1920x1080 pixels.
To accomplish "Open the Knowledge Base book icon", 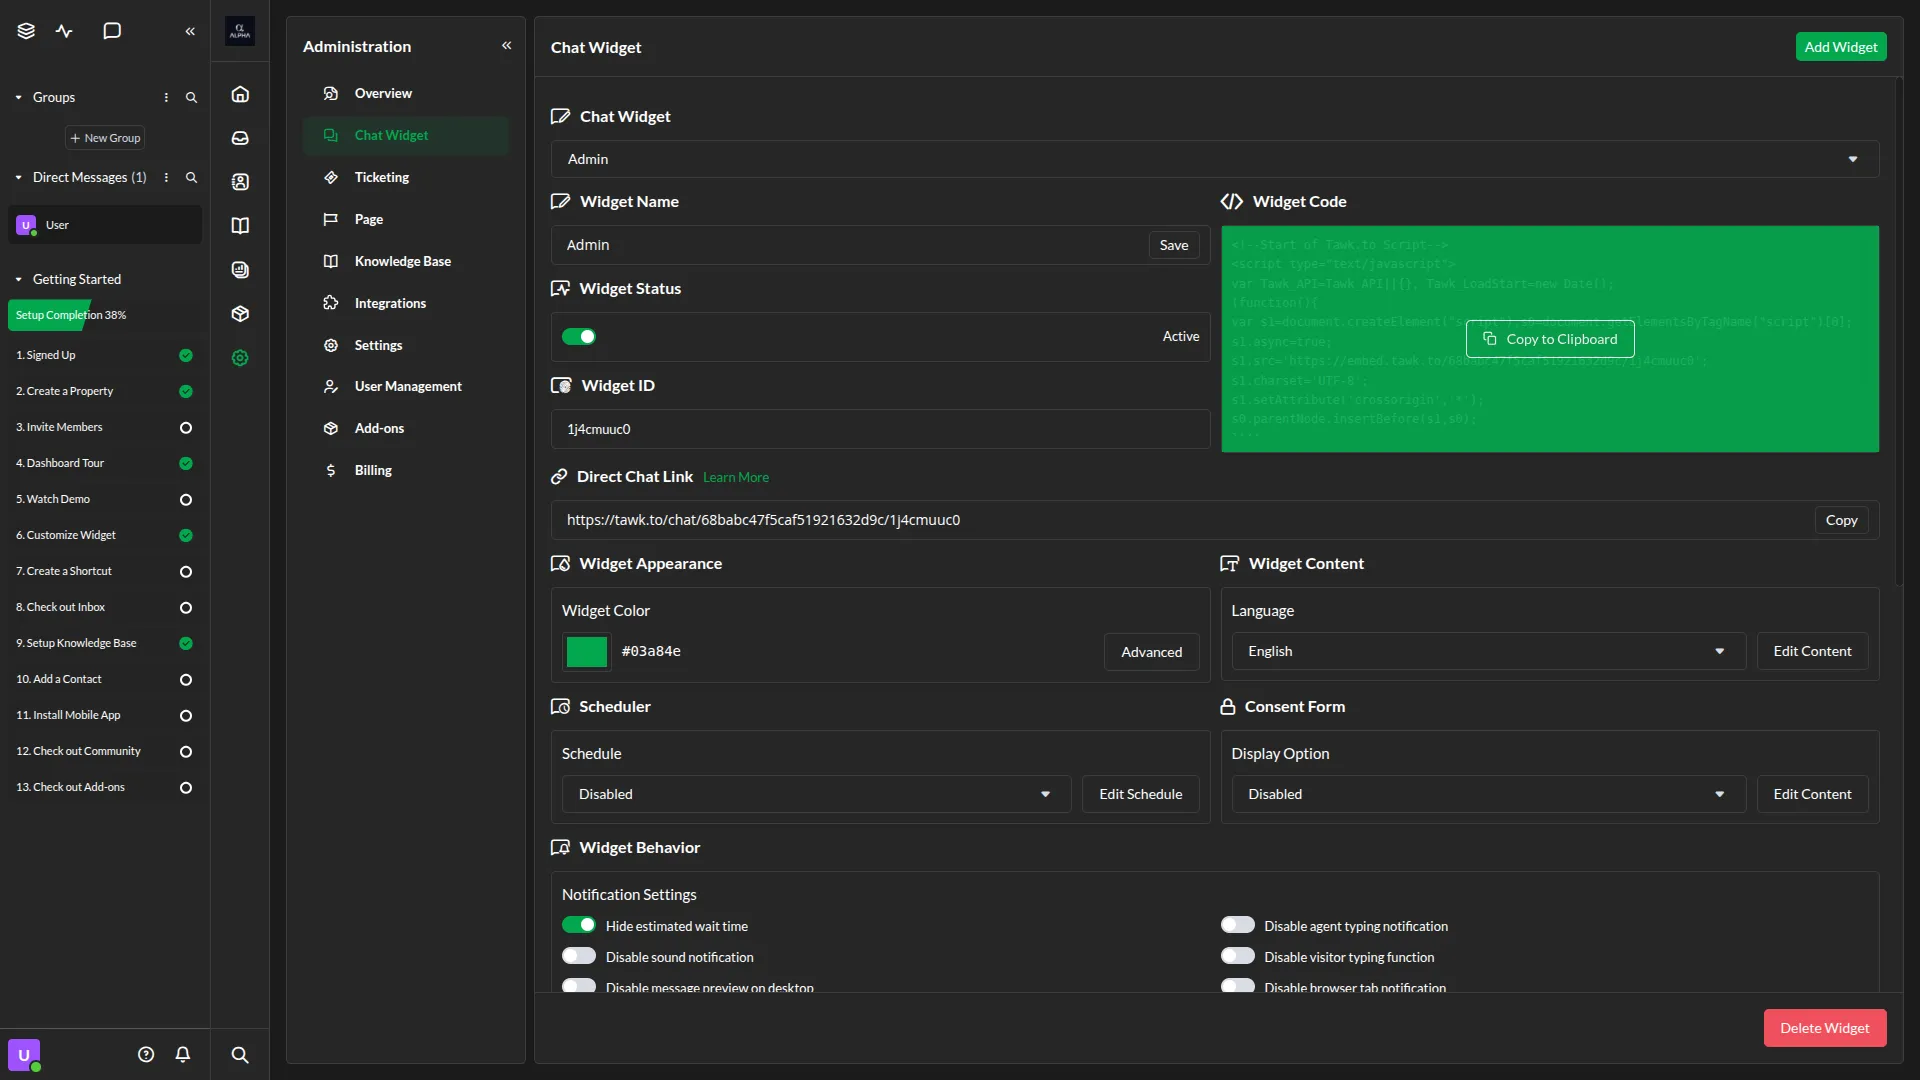I will coord(240,225).
